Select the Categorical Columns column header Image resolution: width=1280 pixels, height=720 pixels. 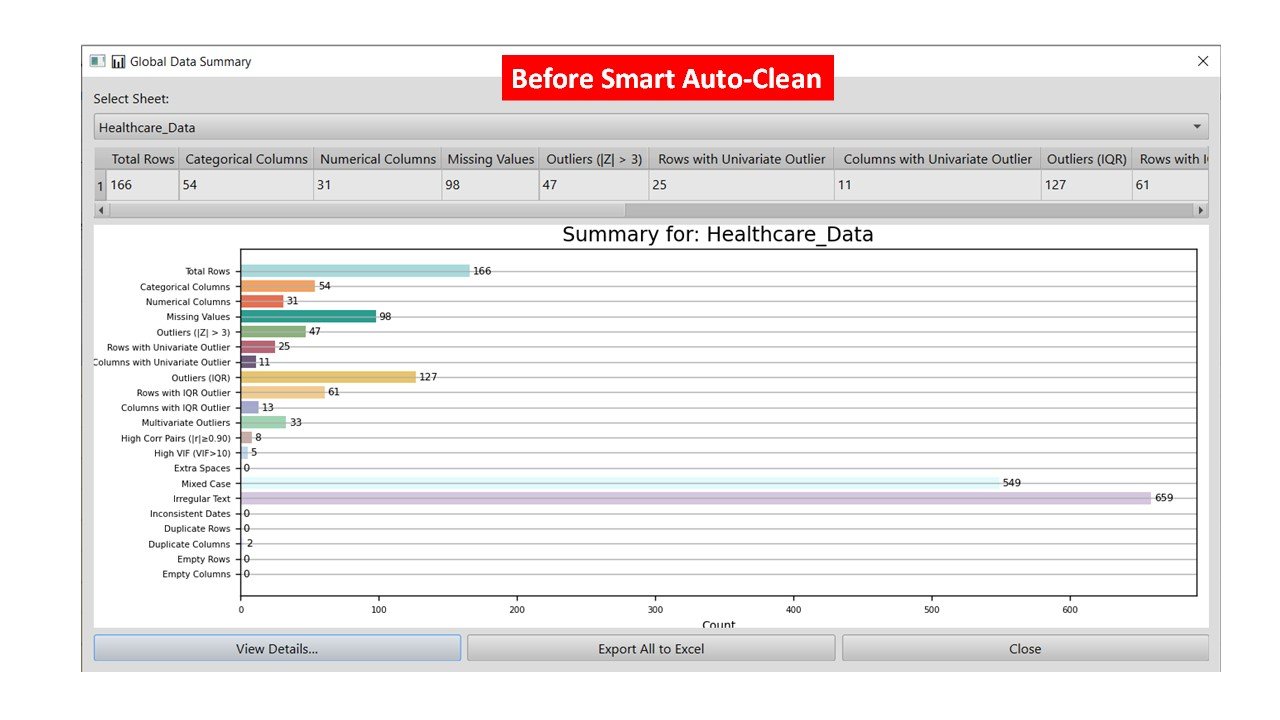pos(246,159)
